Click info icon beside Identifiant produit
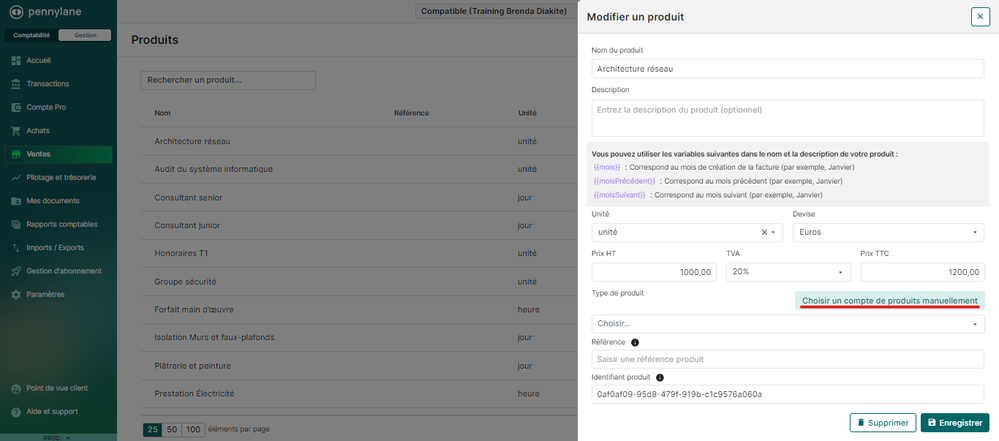Image resolution: width=999 pixels, height=441 pixels. tap(660, 377)
